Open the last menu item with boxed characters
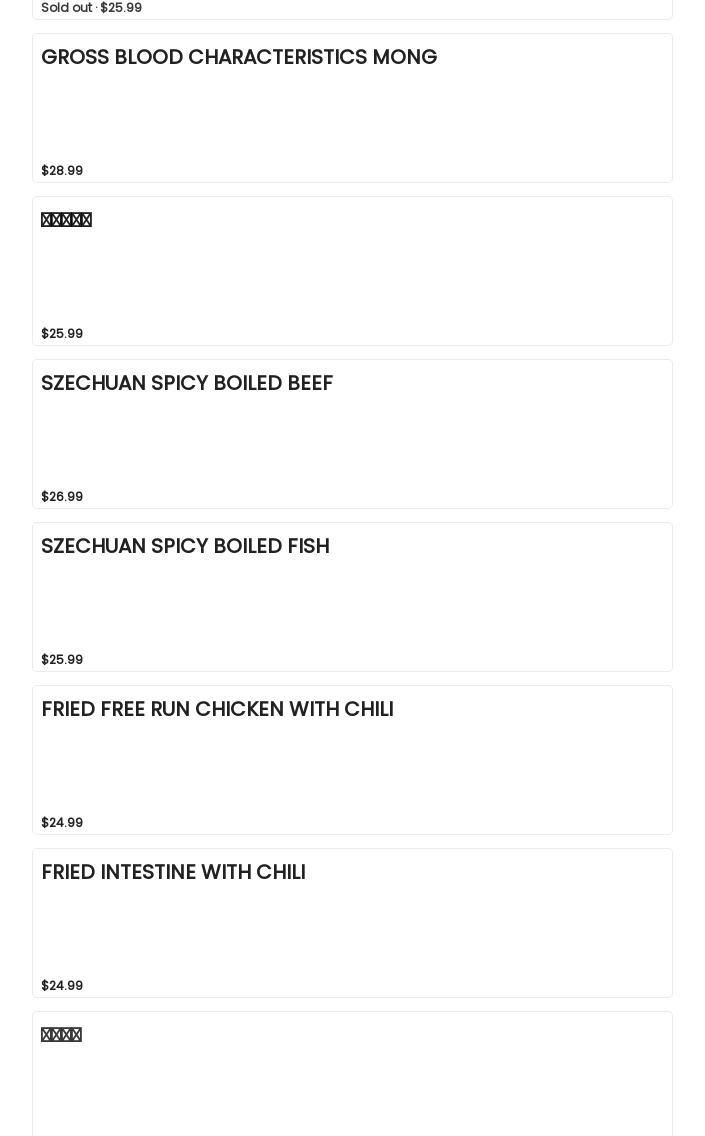The image size is (705, 1136). 61,1035
